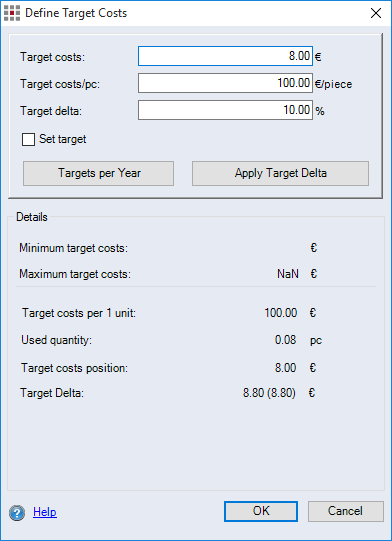
Task: Click the Target delta percentage field
Action: 225,110
